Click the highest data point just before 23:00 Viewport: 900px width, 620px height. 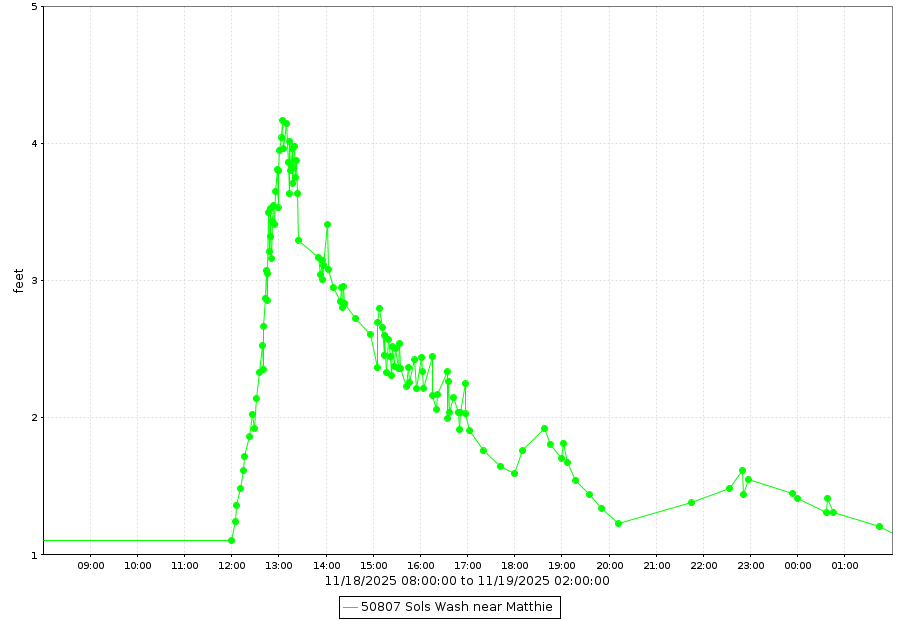click(x=742, y=470)
